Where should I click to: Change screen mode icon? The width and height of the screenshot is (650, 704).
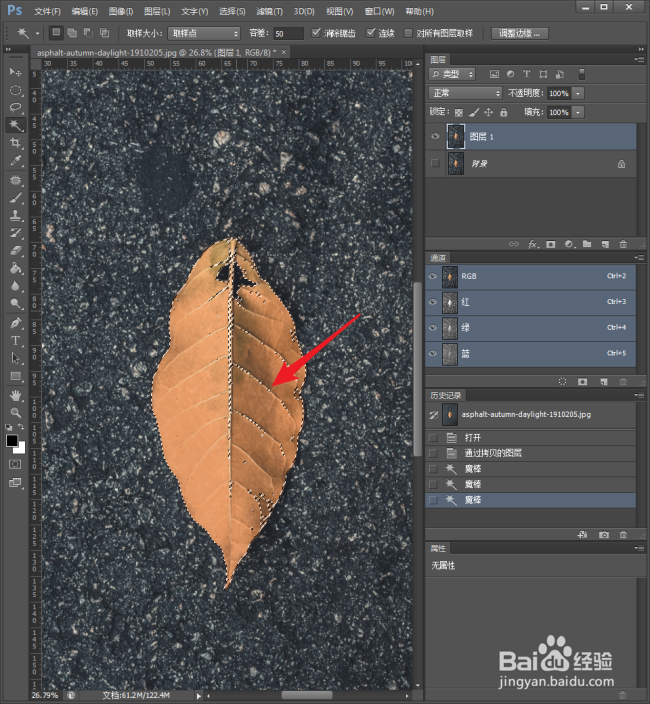[15, 483]
